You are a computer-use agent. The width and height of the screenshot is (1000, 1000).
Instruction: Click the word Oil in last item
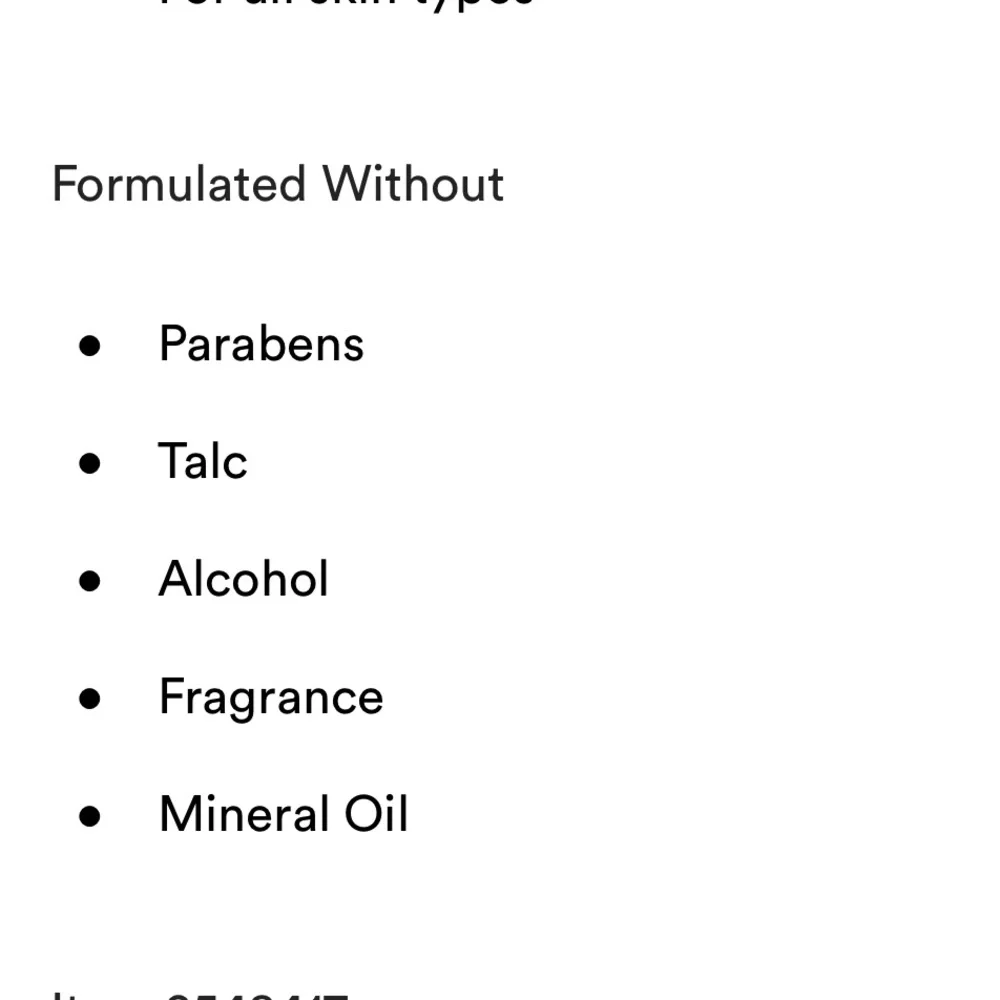376,814
